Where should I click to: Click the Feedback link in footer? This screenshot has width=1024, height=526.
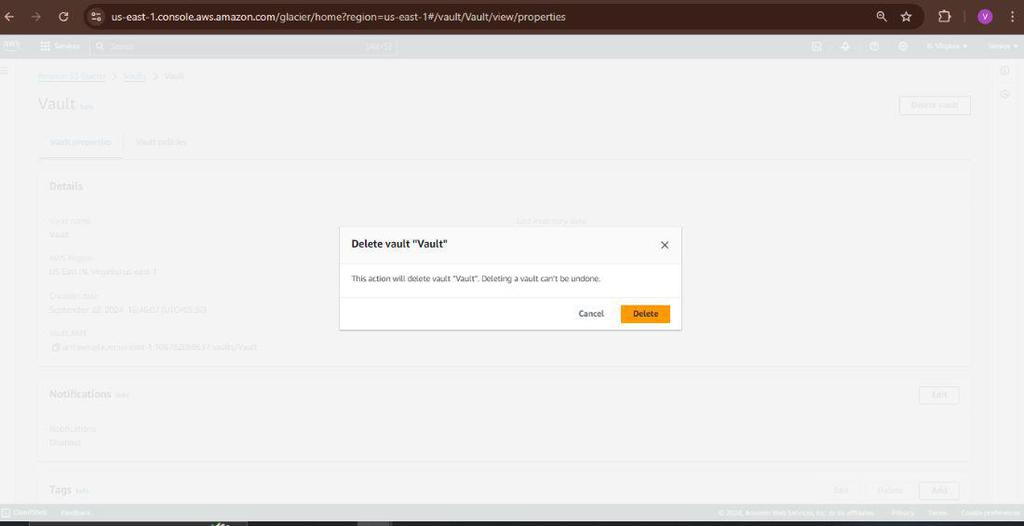point(76,513)
